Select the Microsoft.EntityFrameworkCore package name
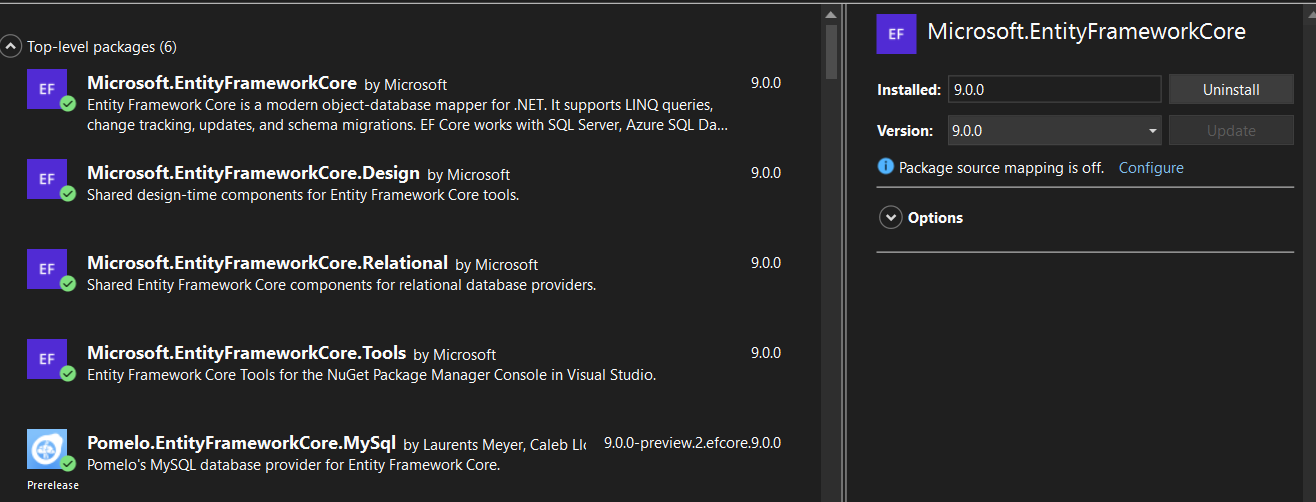1316x502 pixels. pos(222,83)
